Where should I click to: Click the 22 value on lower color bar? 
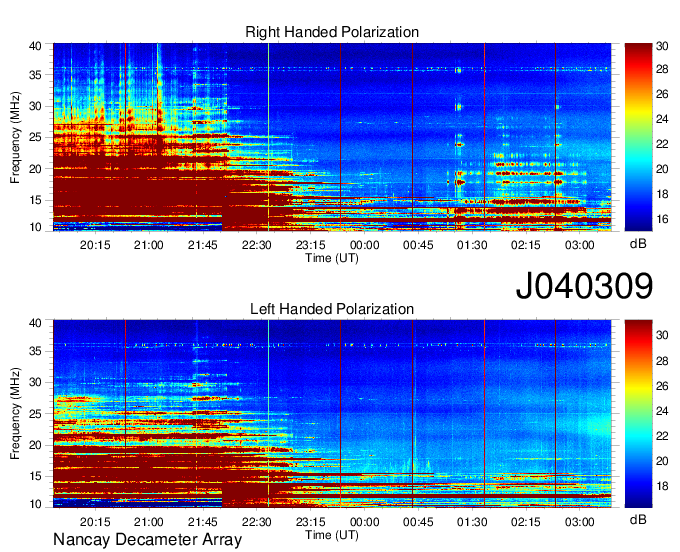pyautogui.click(x=662, y=436)
